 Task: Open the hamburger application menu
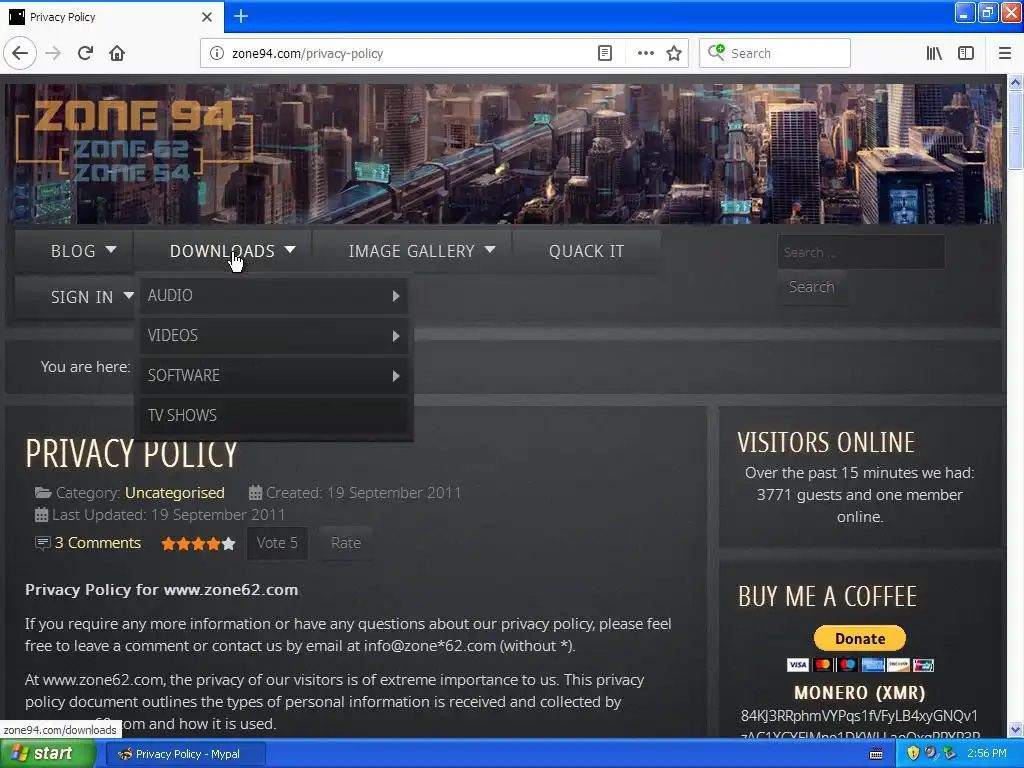[x=1005, y=54]
